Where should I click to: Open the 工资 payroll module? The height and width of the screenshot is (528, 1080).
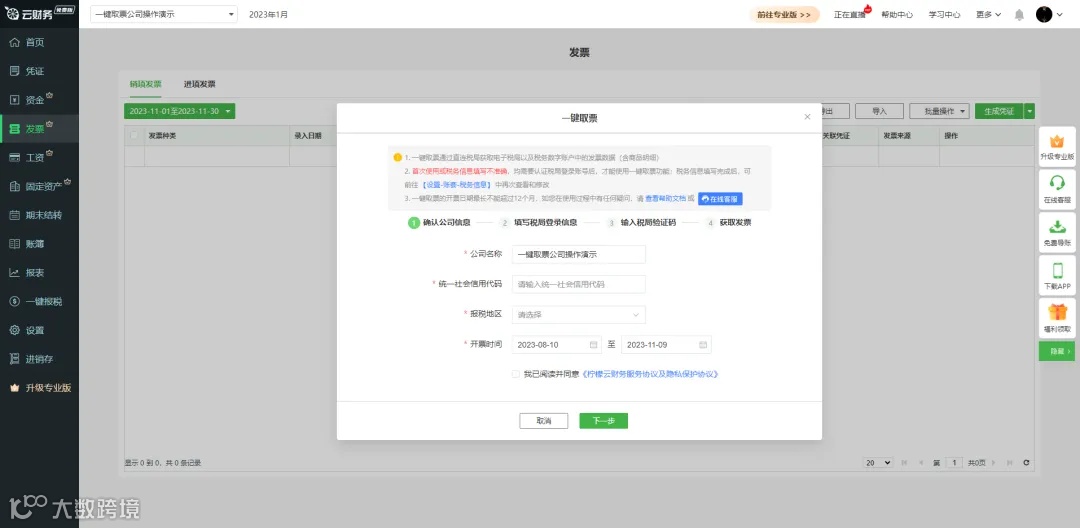click(39, 158)
